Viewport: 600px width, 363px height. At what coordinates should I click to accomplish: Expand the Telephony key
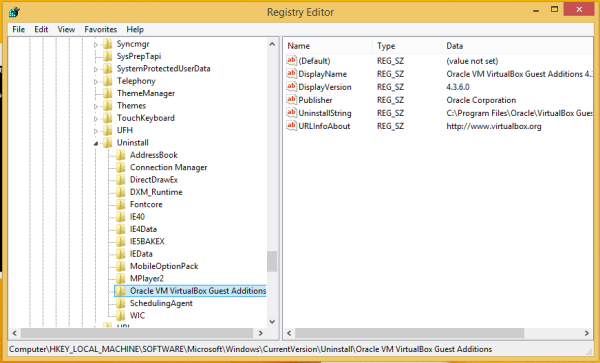click(x=96, y=81)
